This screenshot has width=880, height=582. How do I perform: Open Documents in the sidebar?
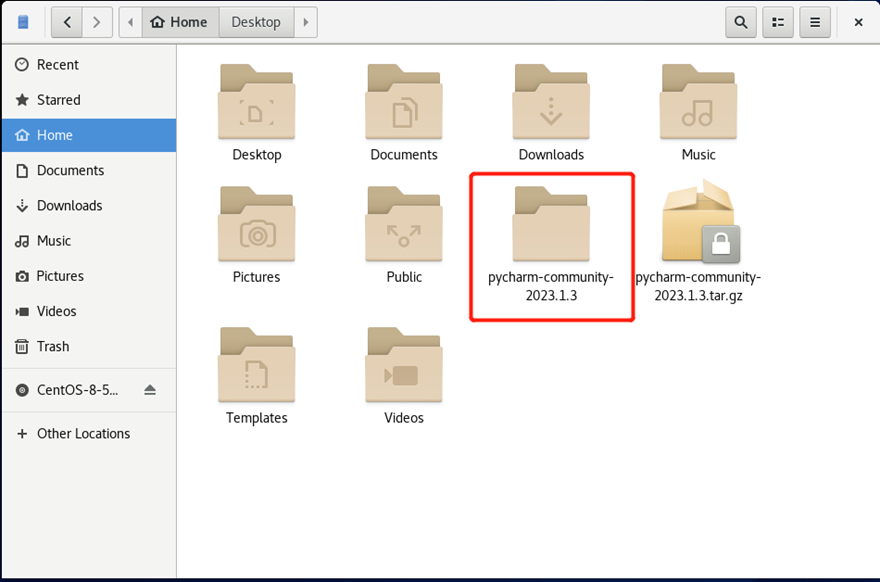89,171
